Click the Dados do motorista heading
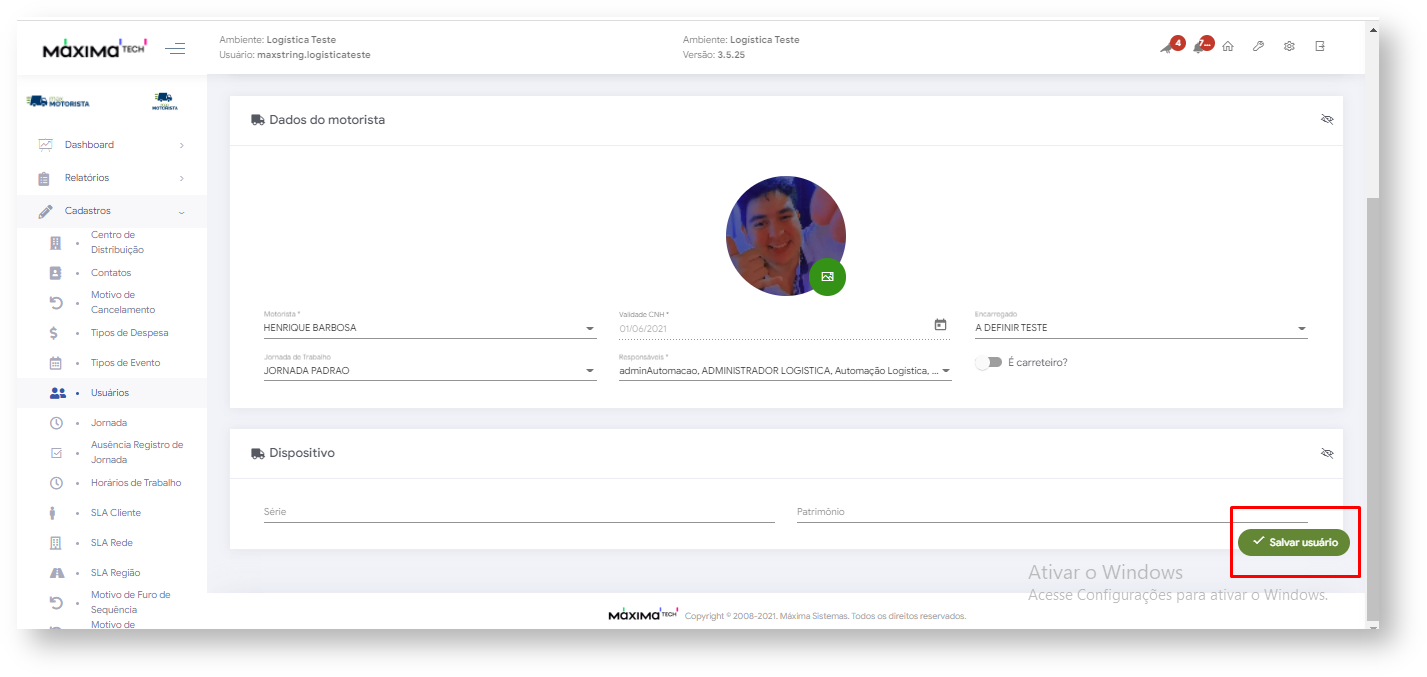The height and width of the screenshot is (677, 1427). 327,120
